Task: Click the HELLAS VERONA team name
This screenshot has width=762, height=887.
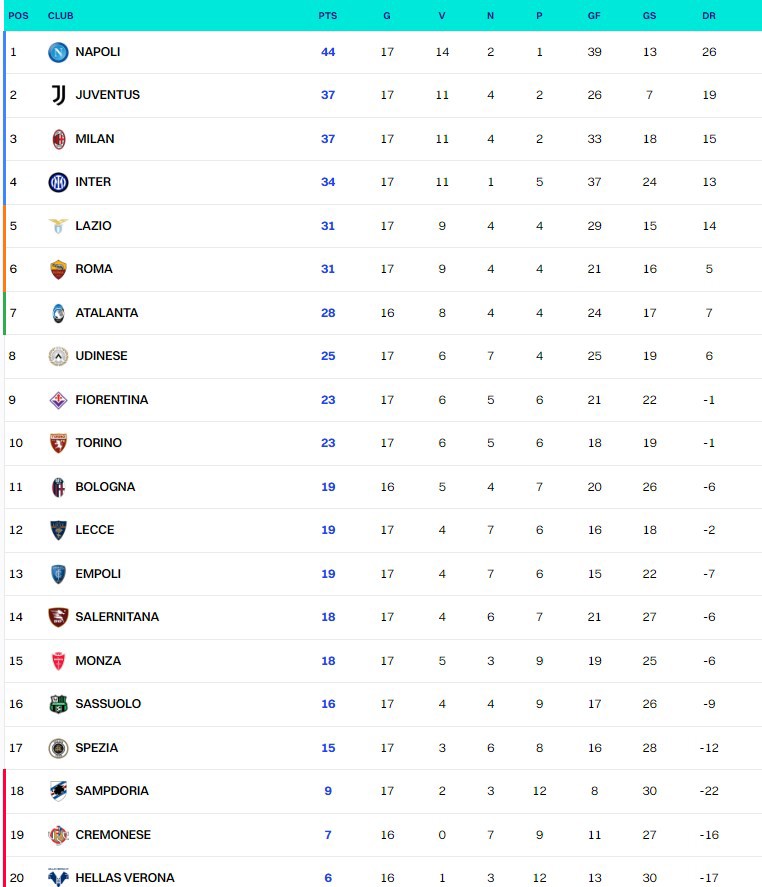Action: tap(125, 878)
